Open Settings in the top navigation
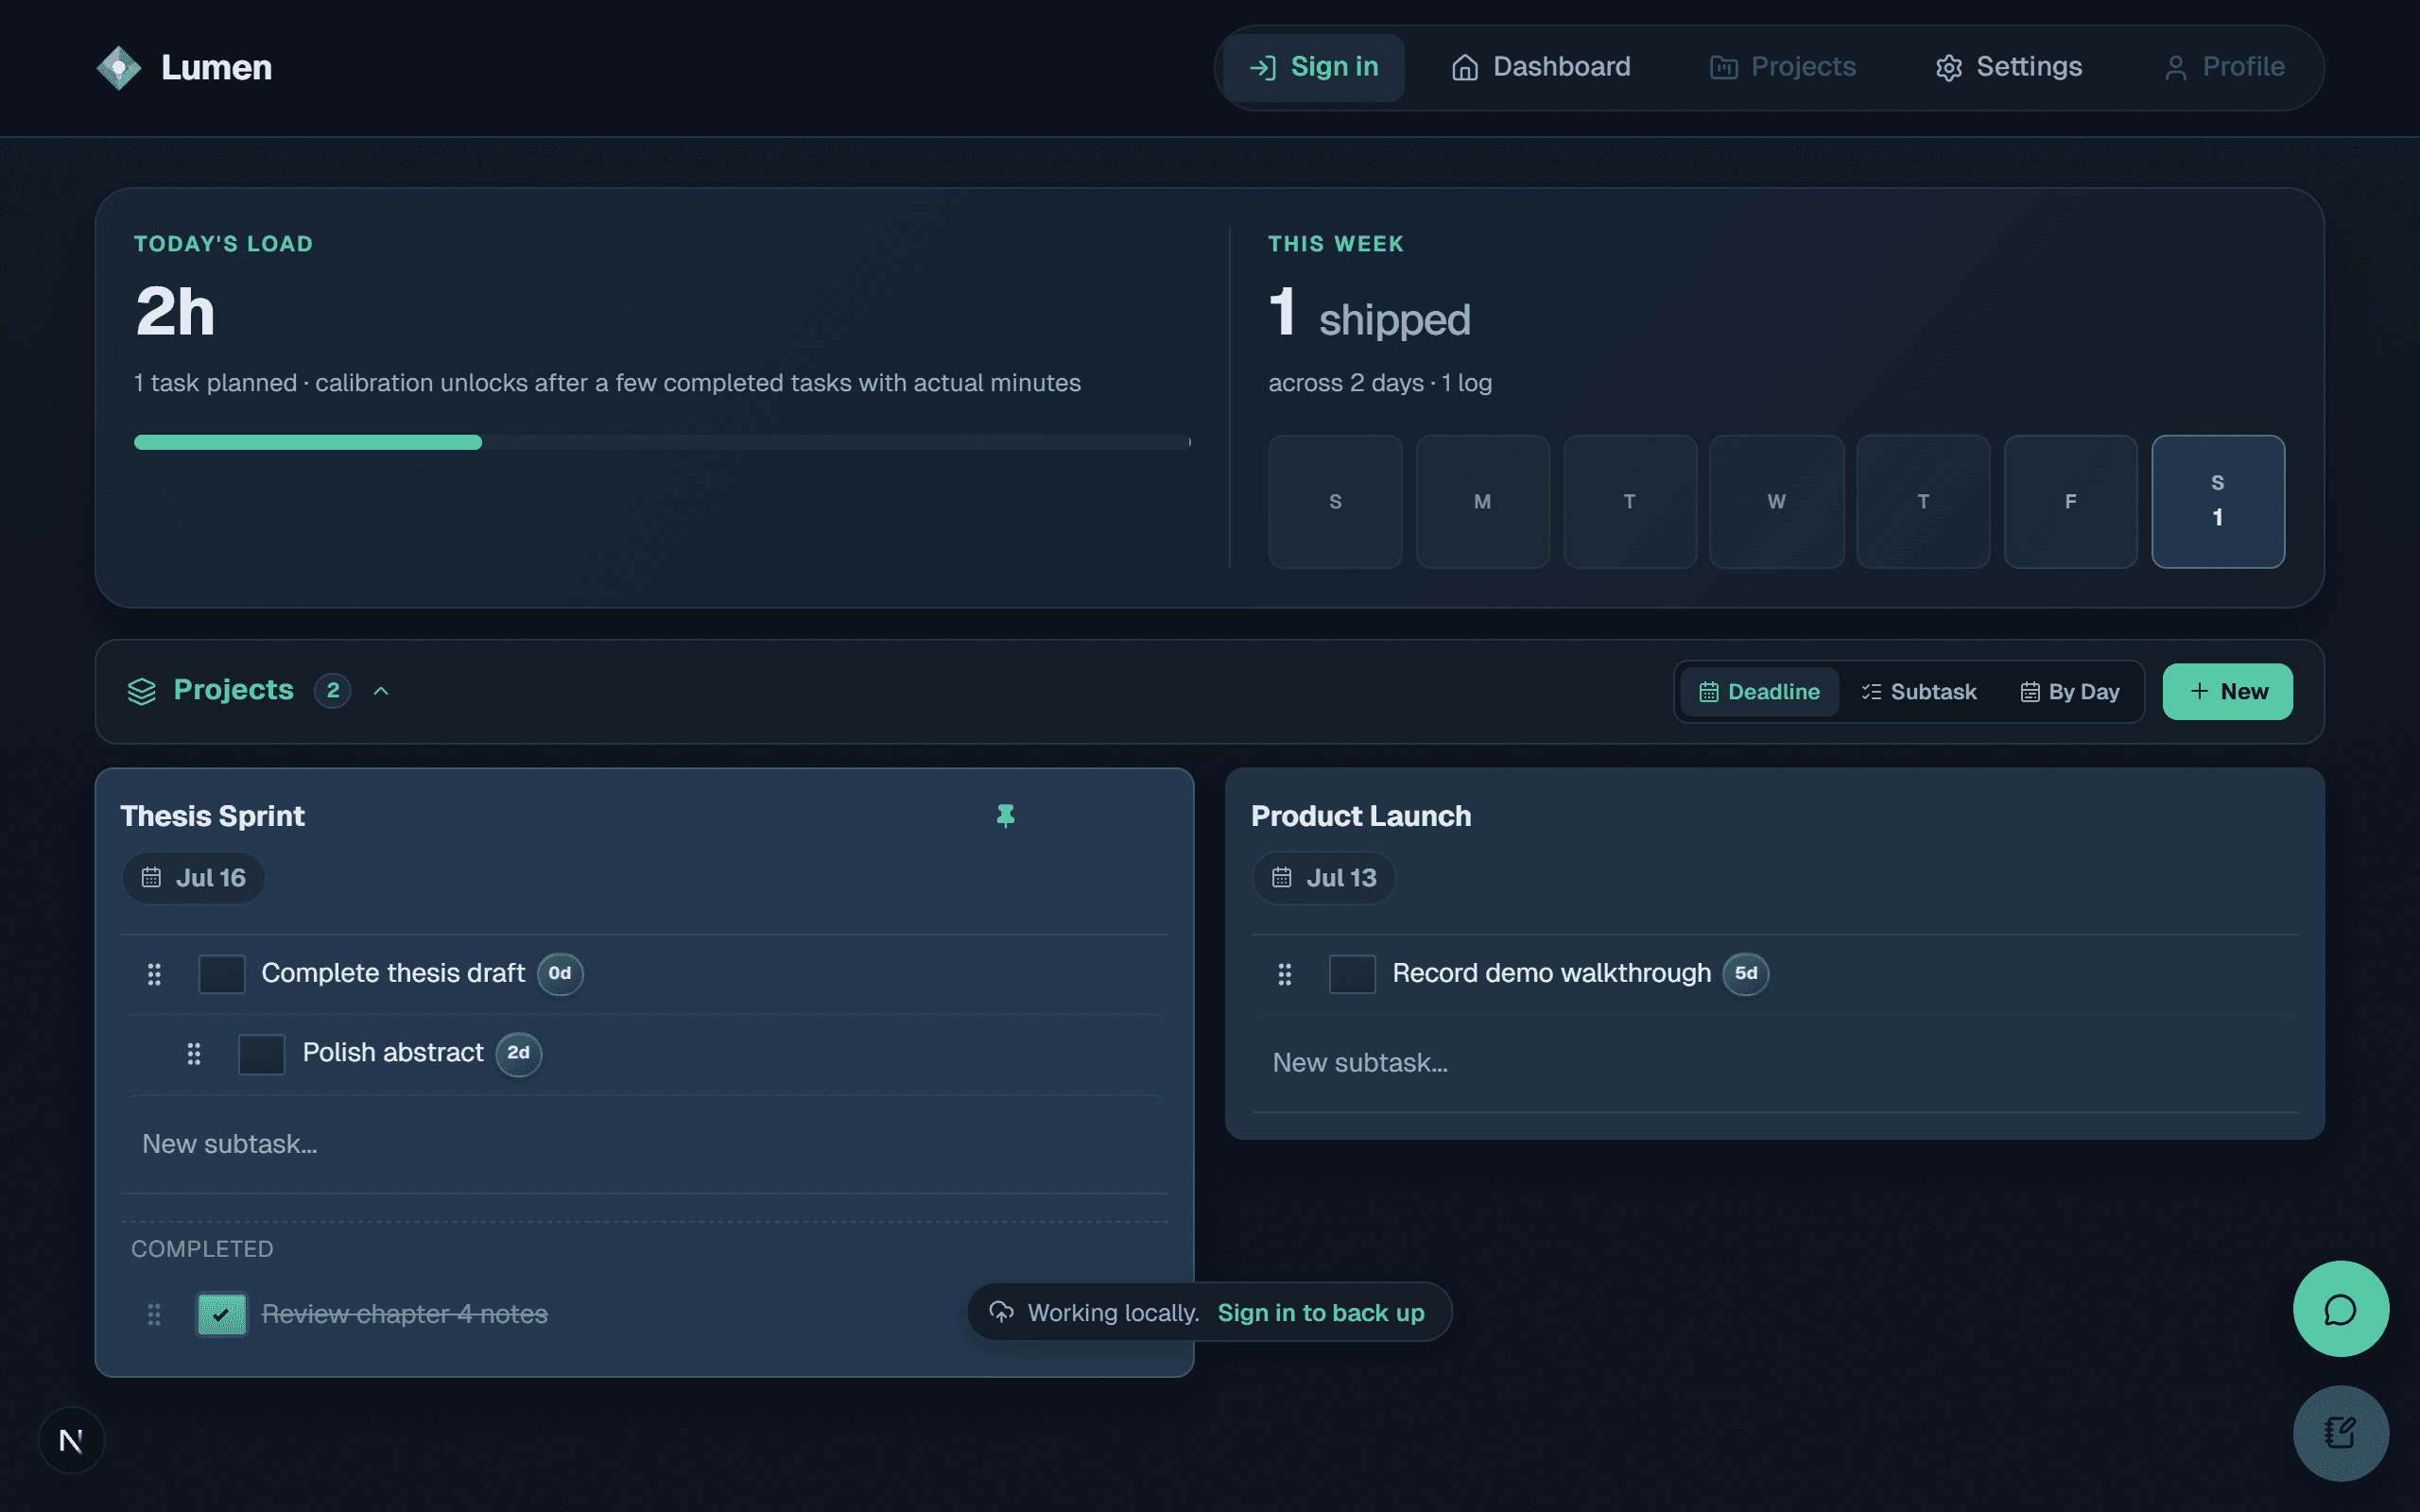Viewport: 2420px width, 1512px height. point(2008,67)
